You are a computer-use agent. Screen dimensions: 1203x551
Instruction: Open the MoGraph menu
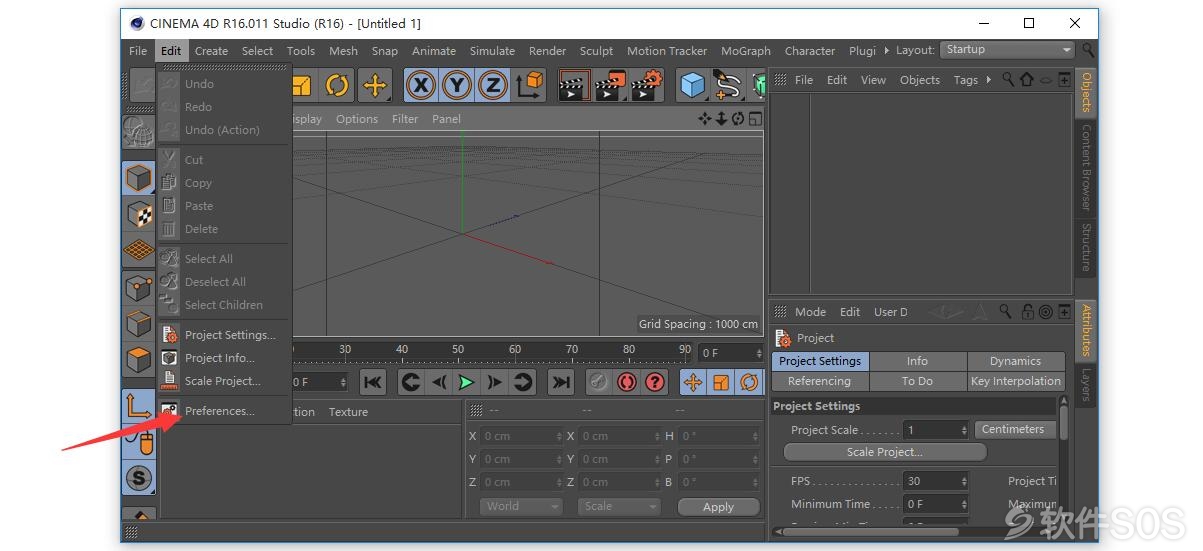coord(746,51)
